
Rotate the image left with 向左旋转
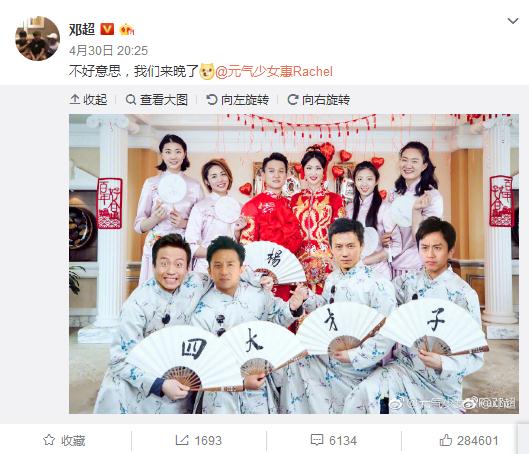(x=238, y=100)
